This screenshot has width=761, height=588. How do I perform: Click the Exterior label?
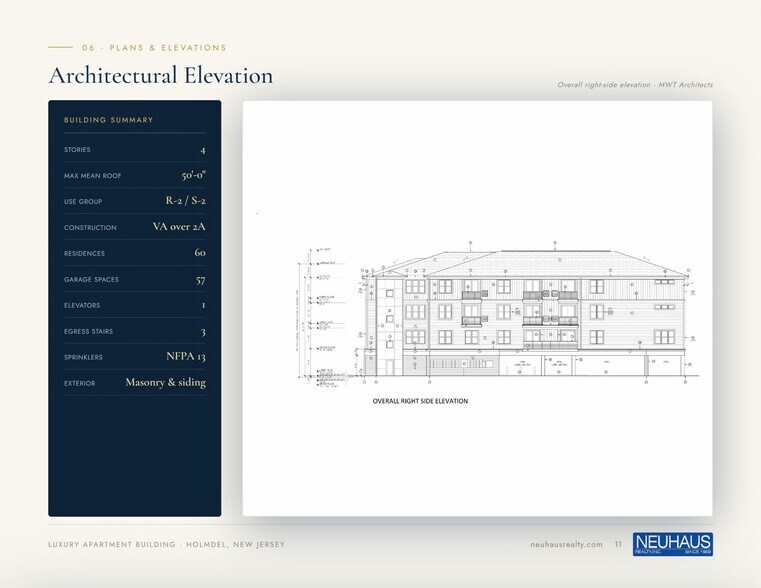pos(80,383)
